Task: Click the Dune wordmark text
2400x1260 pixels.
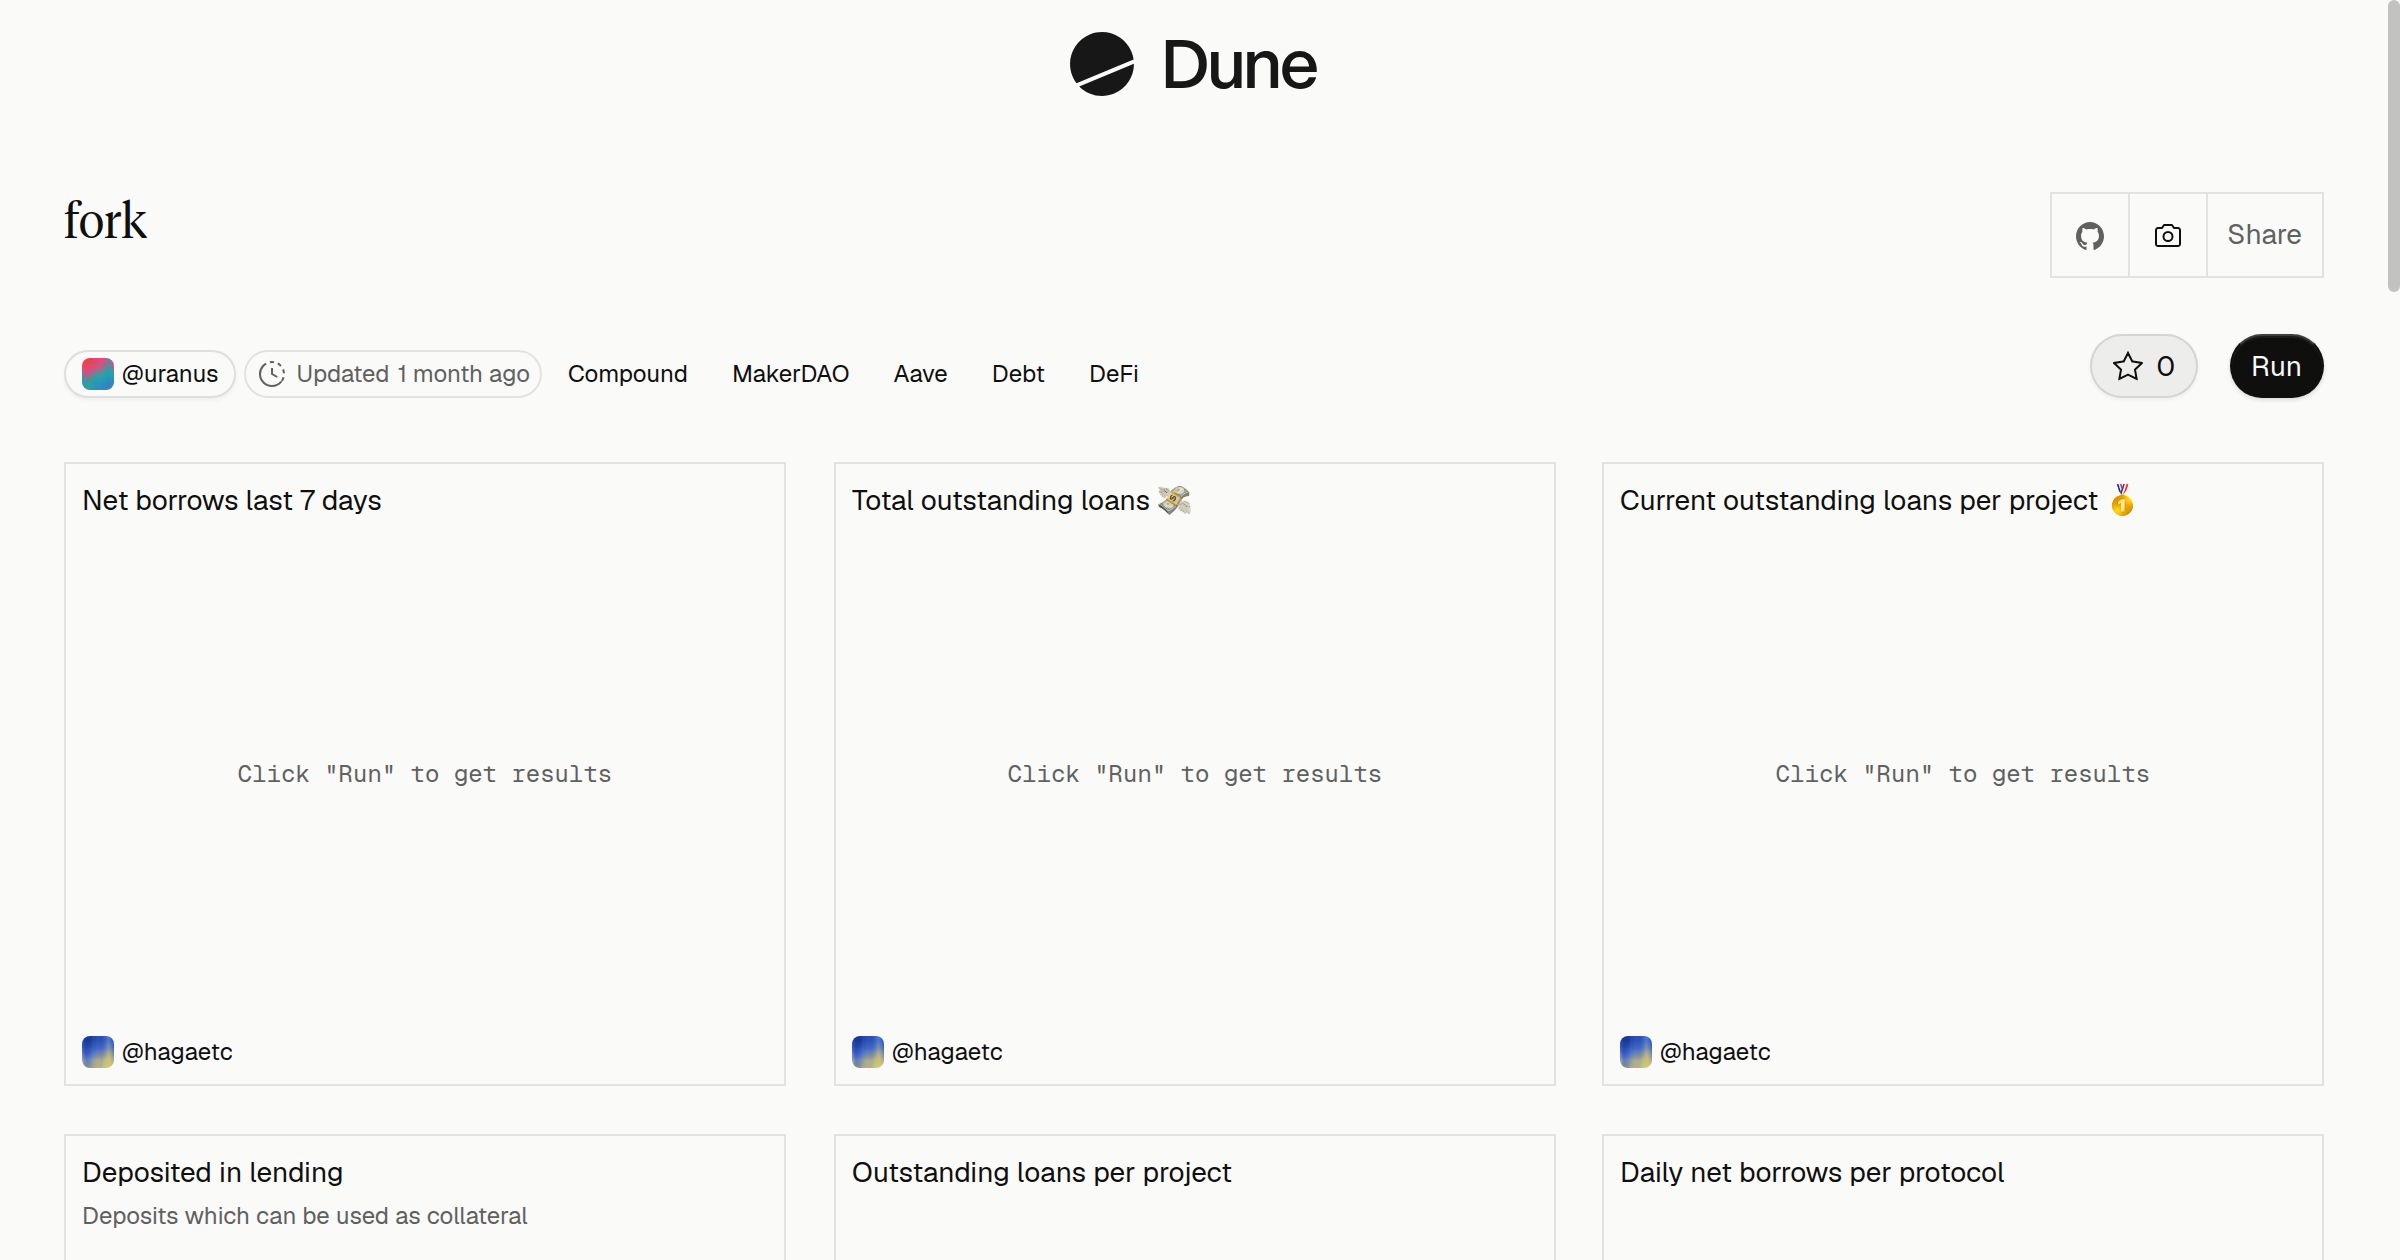Action: pyautogui.click(x=1239, y=66)
